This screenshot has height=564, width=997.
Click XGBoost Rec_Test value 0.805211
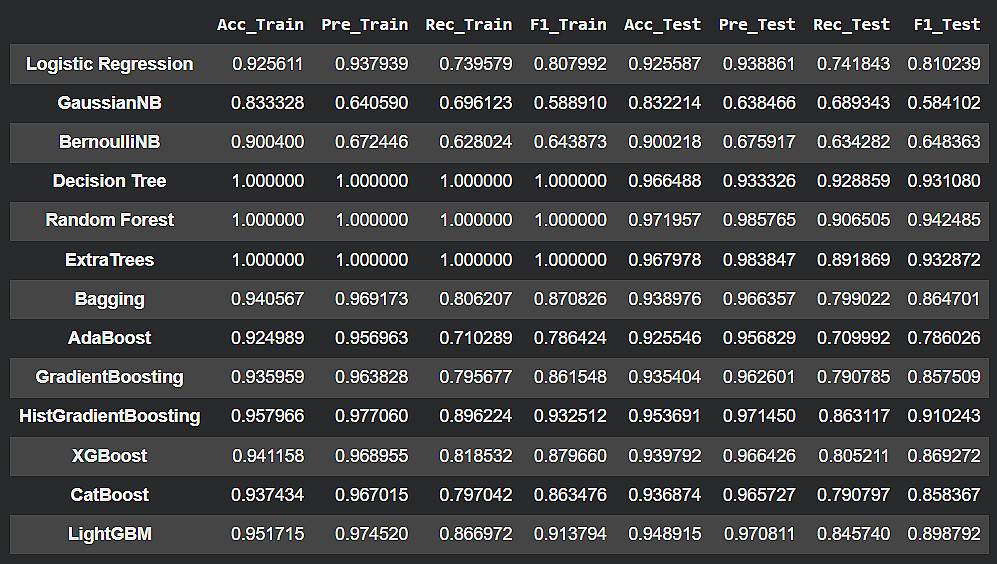pyautogui.click(x=854, y=456)
